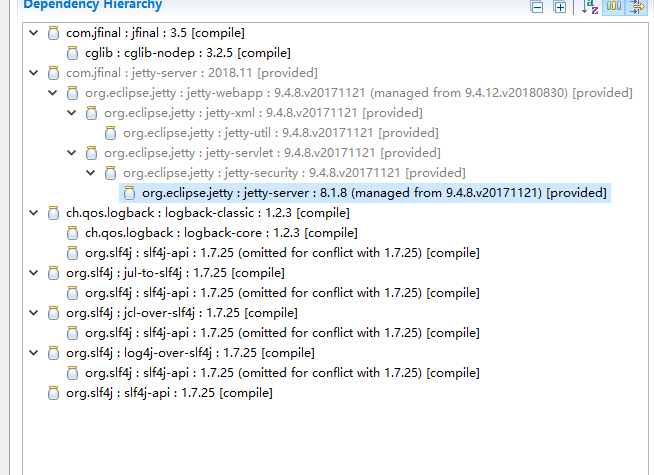
Task: Click the Collapse All toolbar icon
Action: click(x=537, y=7)
